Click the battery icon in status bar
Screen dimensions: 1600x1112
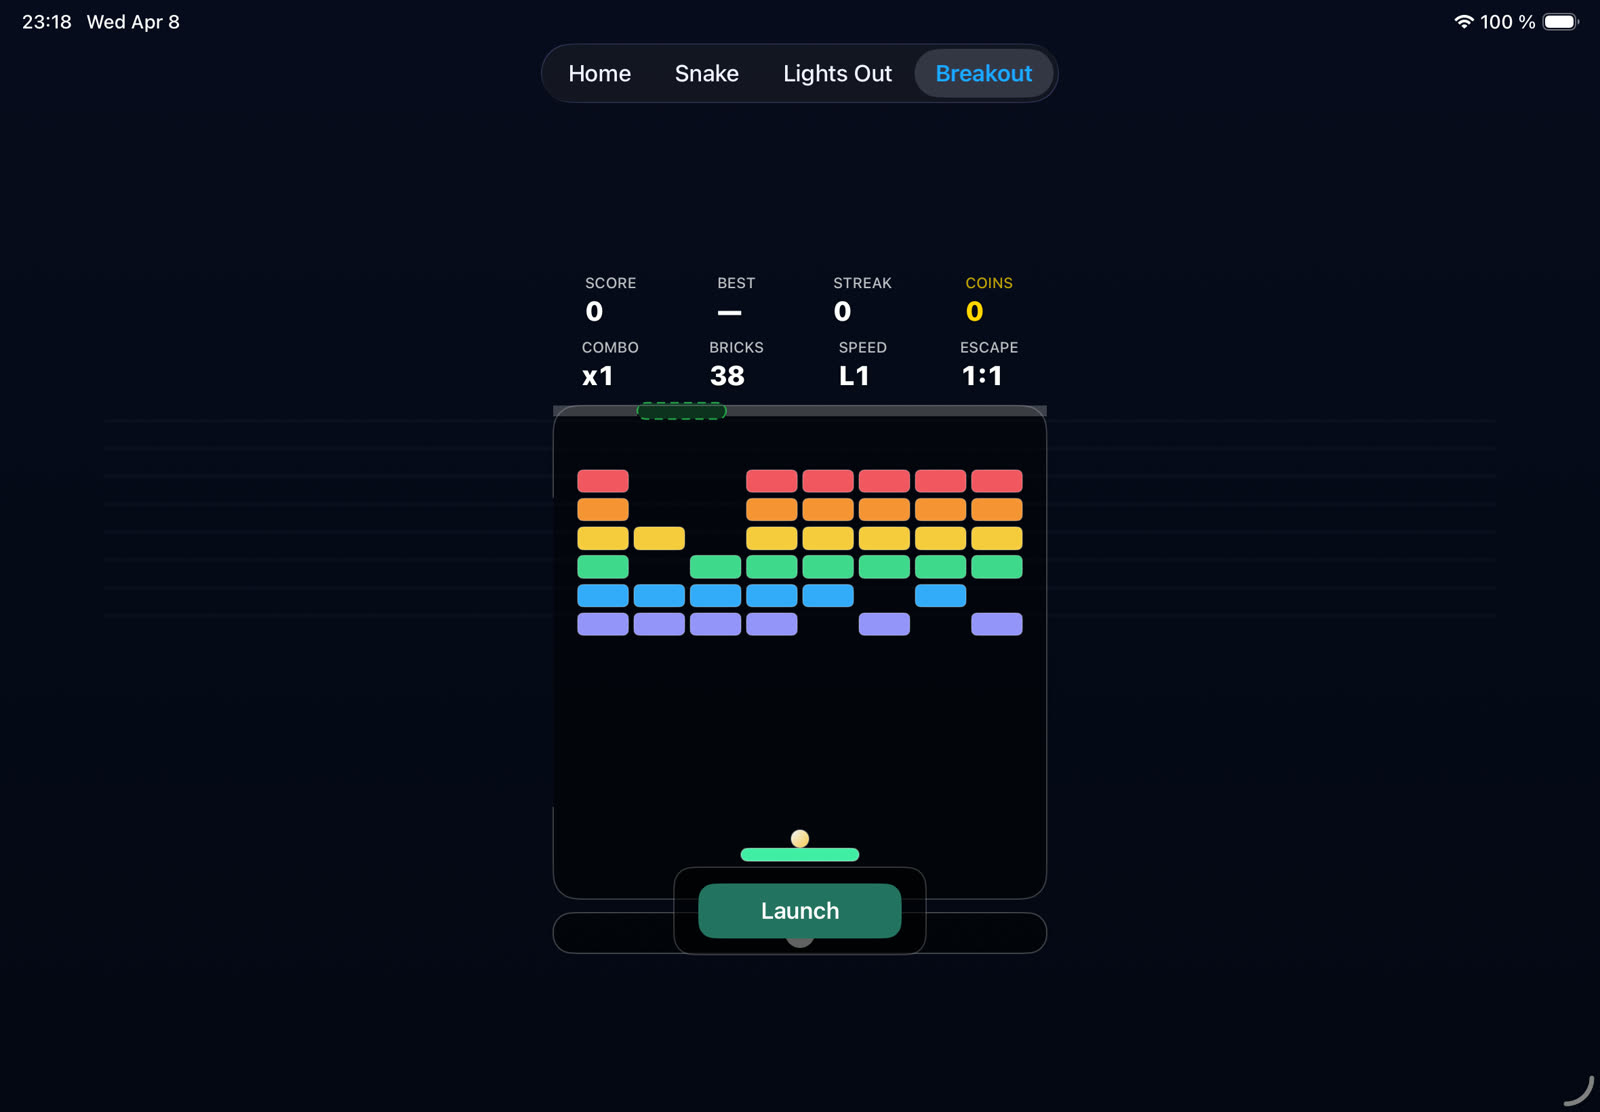click(1559, 22)
